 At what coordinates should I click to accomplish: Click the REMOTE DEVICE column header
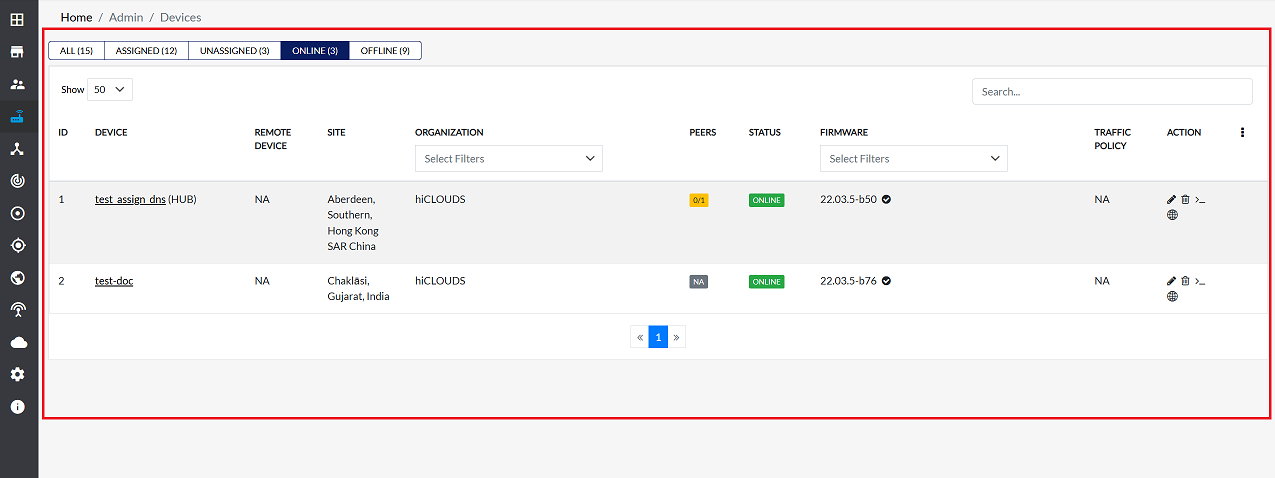tap(271, 139)
